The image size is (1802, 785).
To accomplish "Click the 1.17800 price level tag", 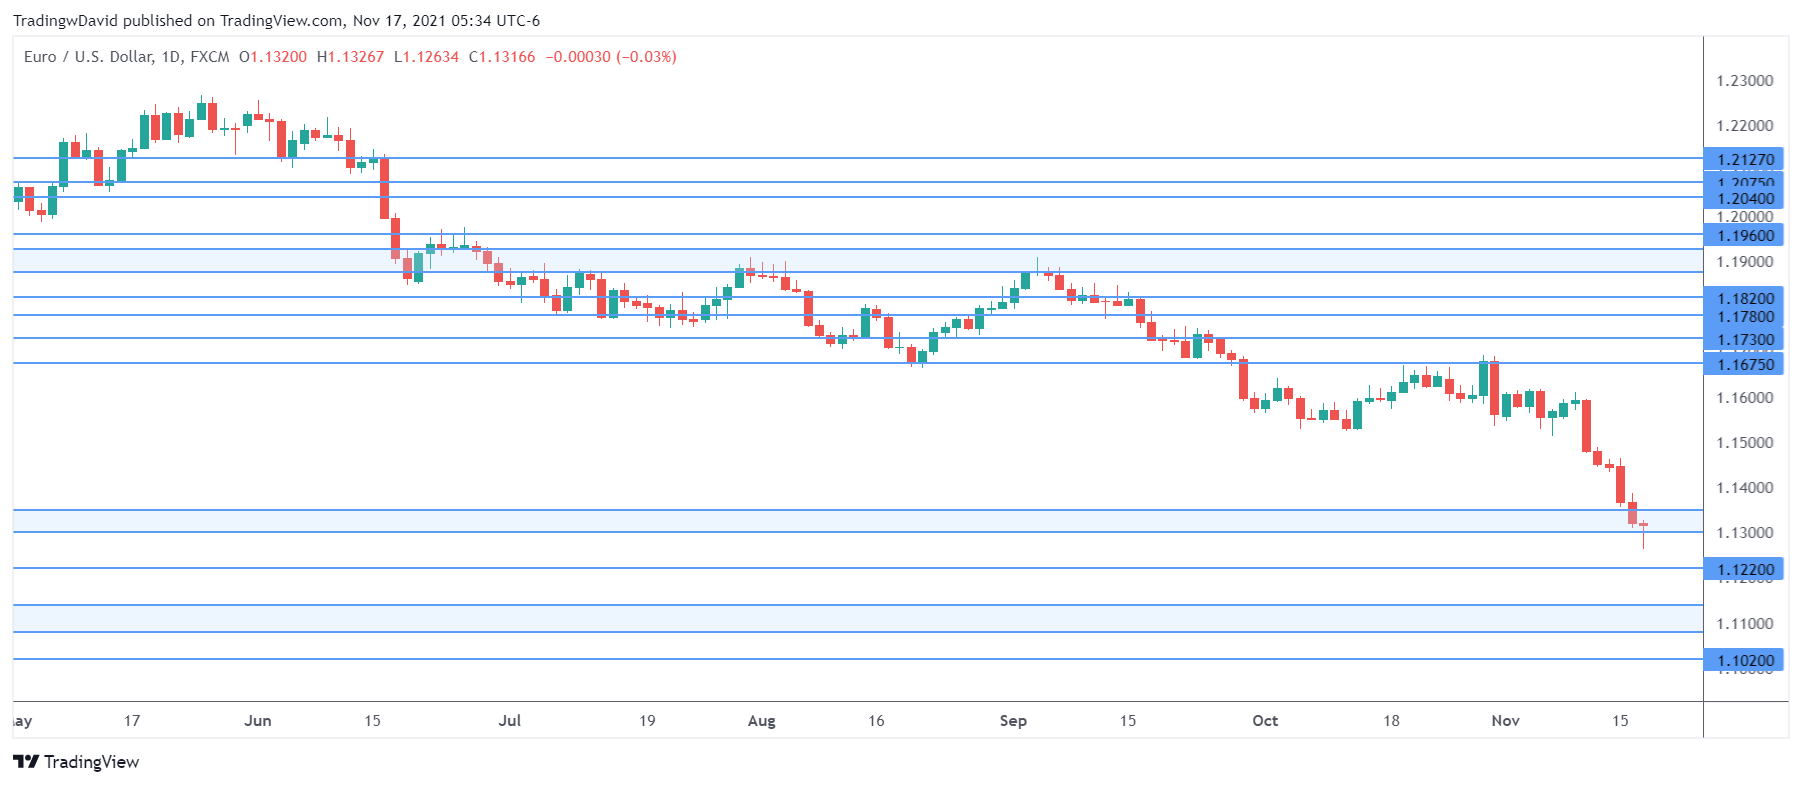I will click(1745, 317).
